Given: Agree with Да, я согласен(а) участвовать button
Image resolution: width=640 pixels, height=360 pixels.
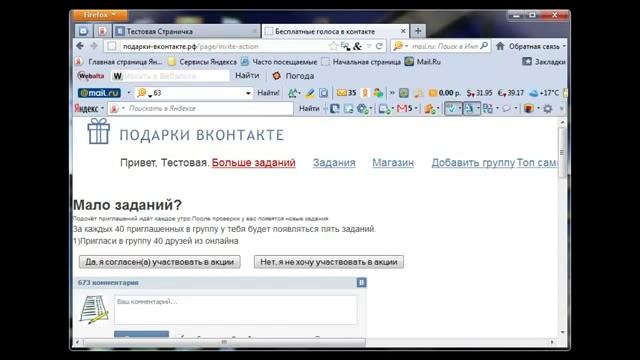Looking at the screenshot, I should tap(160, 262).
